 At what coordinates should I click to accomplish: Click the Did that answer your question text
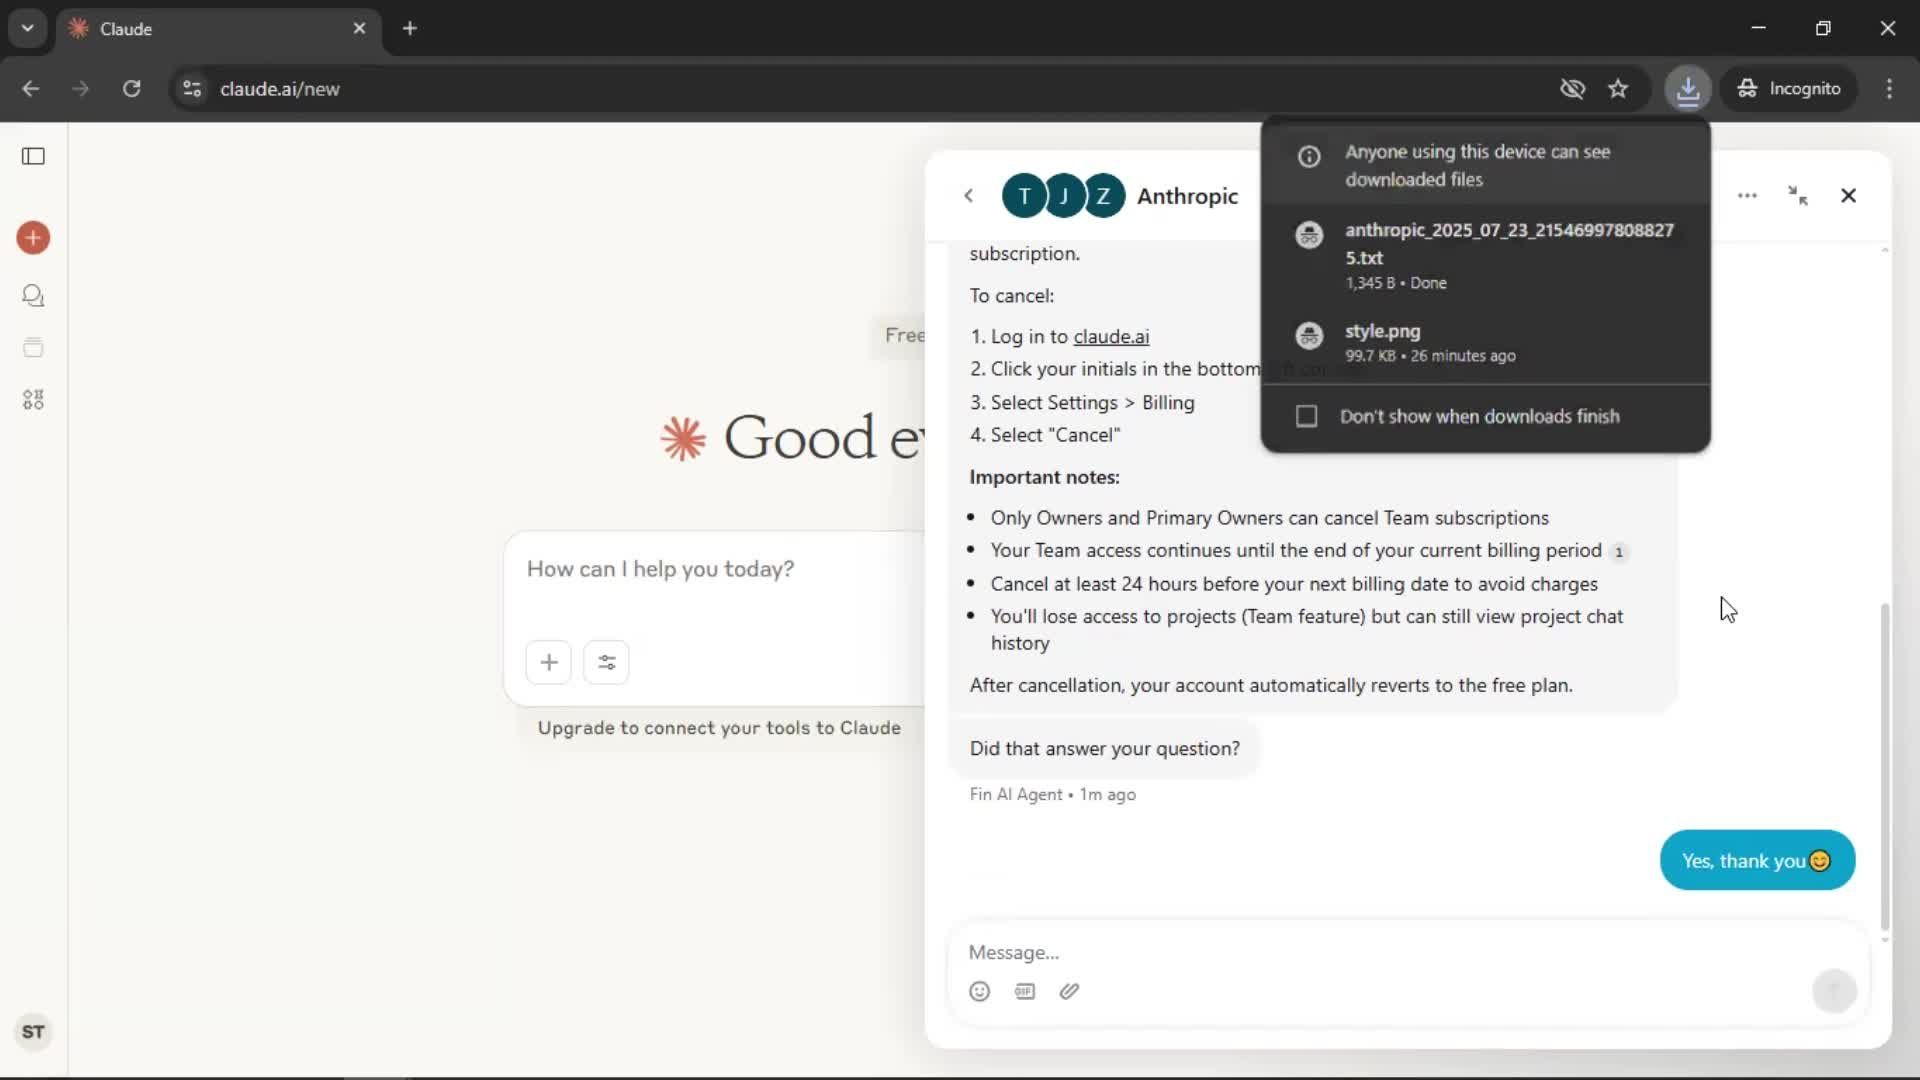1104,749
